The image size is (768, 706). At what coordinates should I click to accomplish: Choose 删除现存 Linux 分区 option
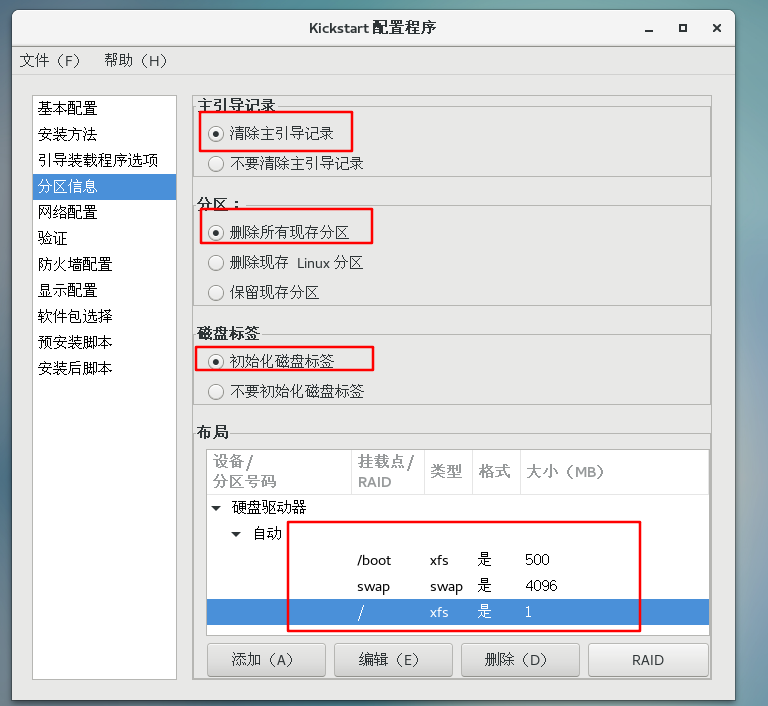pyautogui.click(x=216, y=263)
